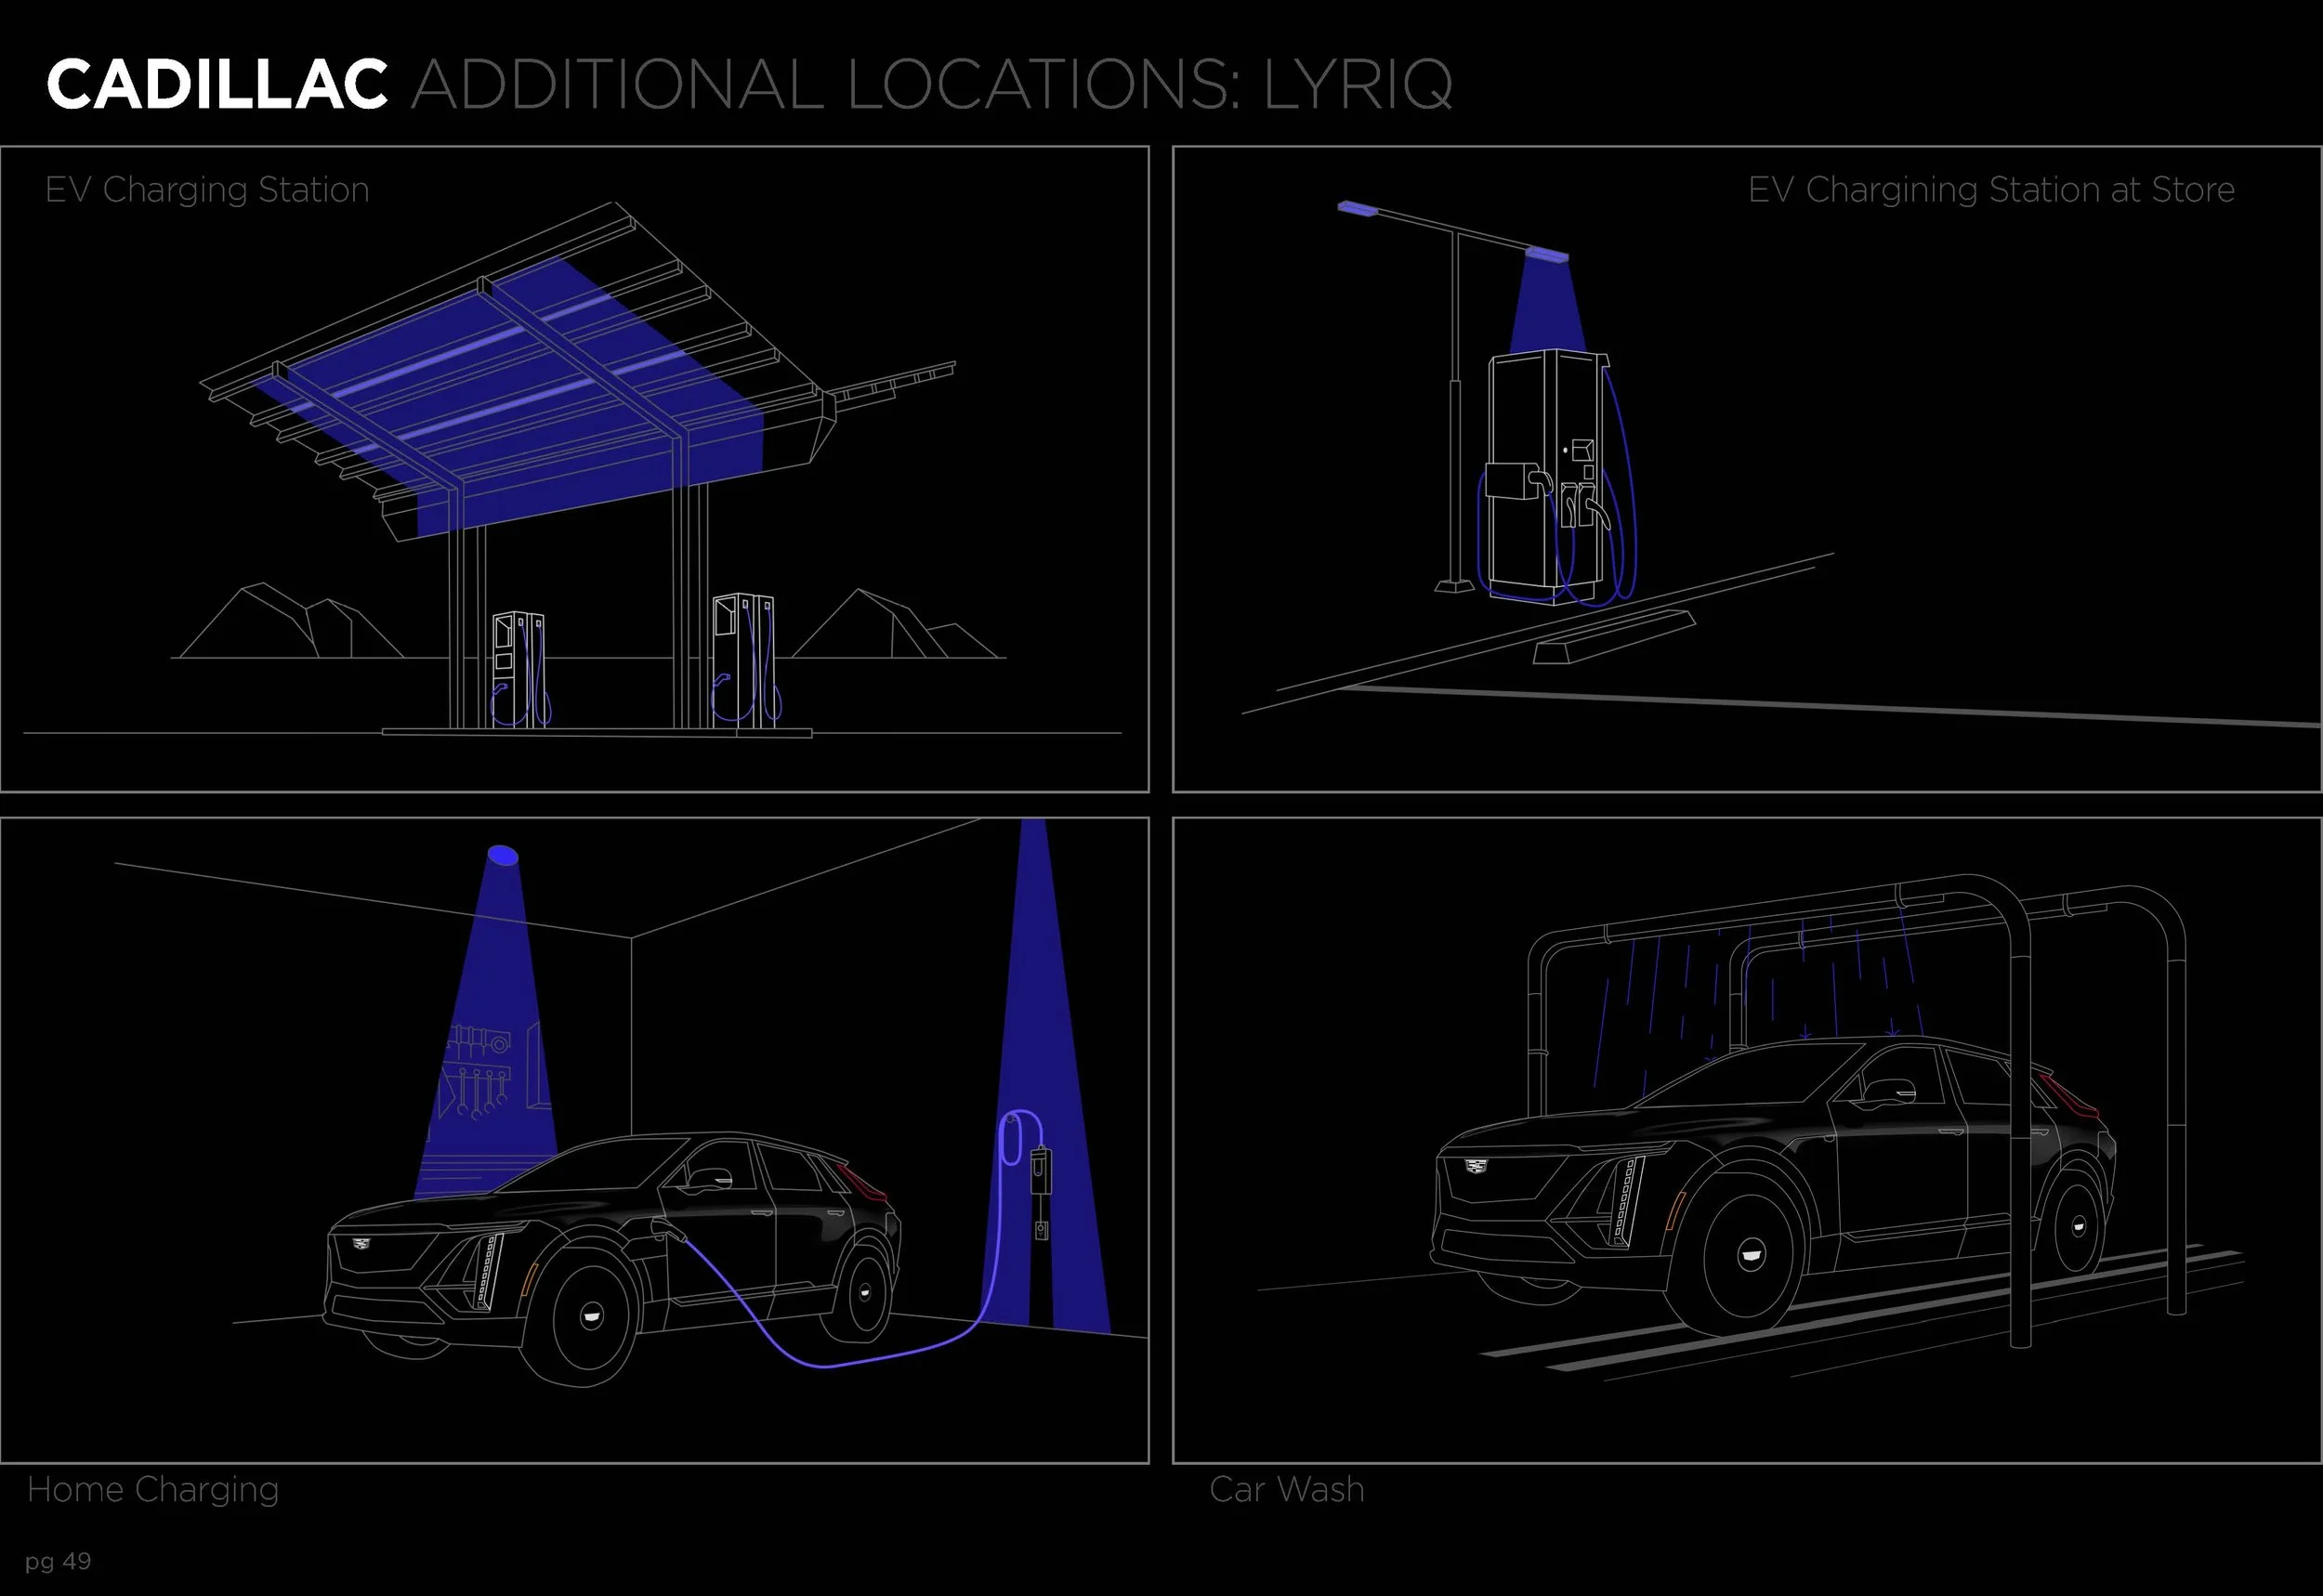Click the 'EV Chargining Station at Store' label
This screenshot has width=2323, height=1596.
[x=1990, y=190]
